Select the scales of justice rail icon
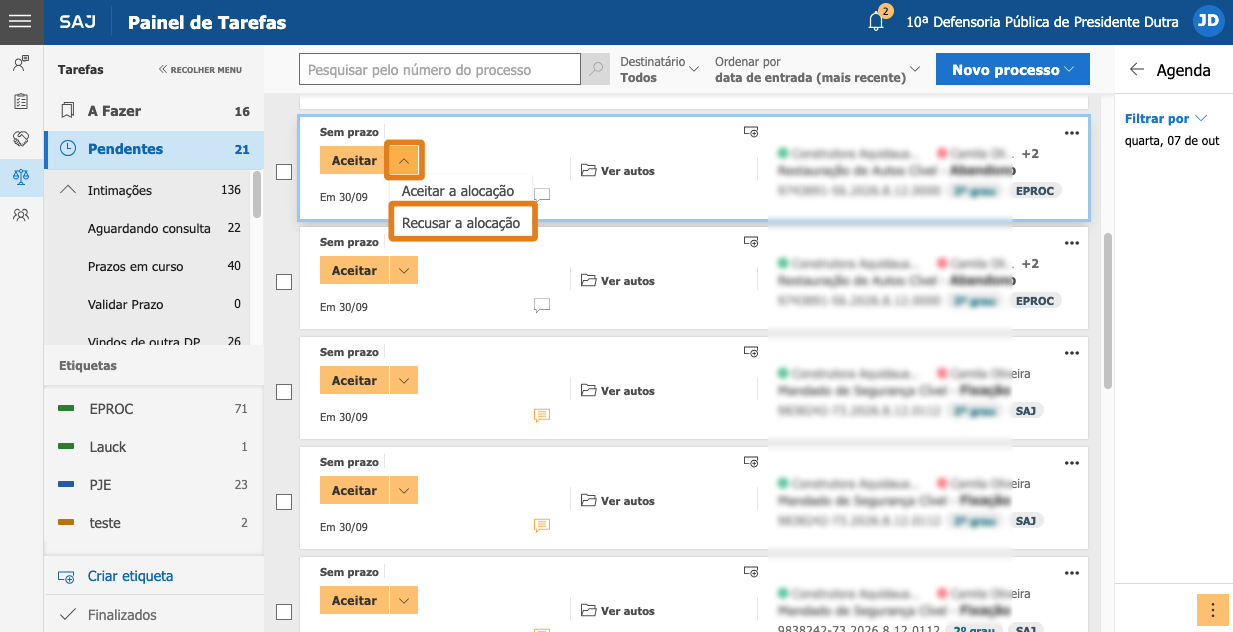The height and width of the screenshot is (632, 1233). pyautogui.click(x=20, y=177)
